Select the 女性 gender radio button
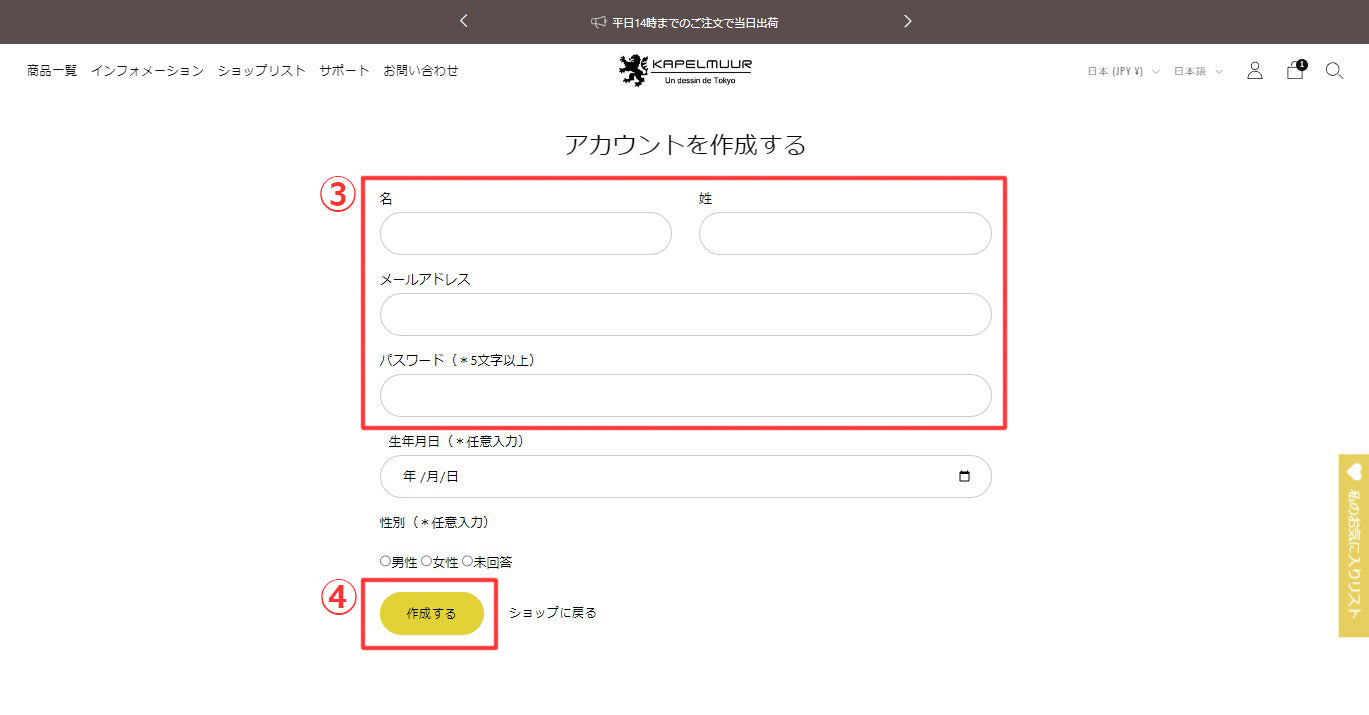The width and height of the screenshot is (1369, 715). 426,562
